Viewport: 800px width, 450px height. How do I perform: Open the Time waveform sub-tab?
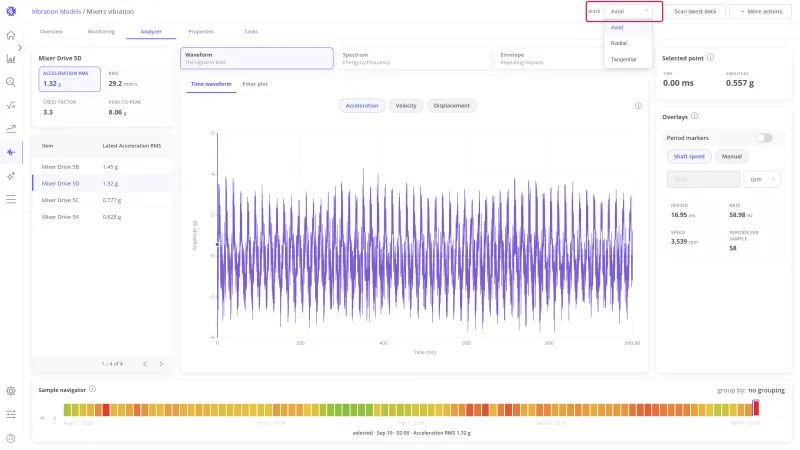pos(211,84)
